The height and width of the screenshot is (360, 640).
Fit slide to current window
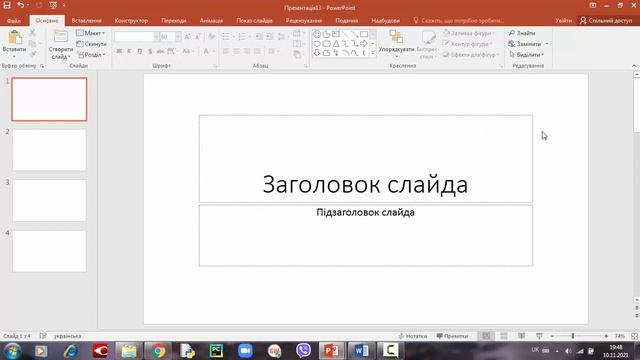(634, 336)
